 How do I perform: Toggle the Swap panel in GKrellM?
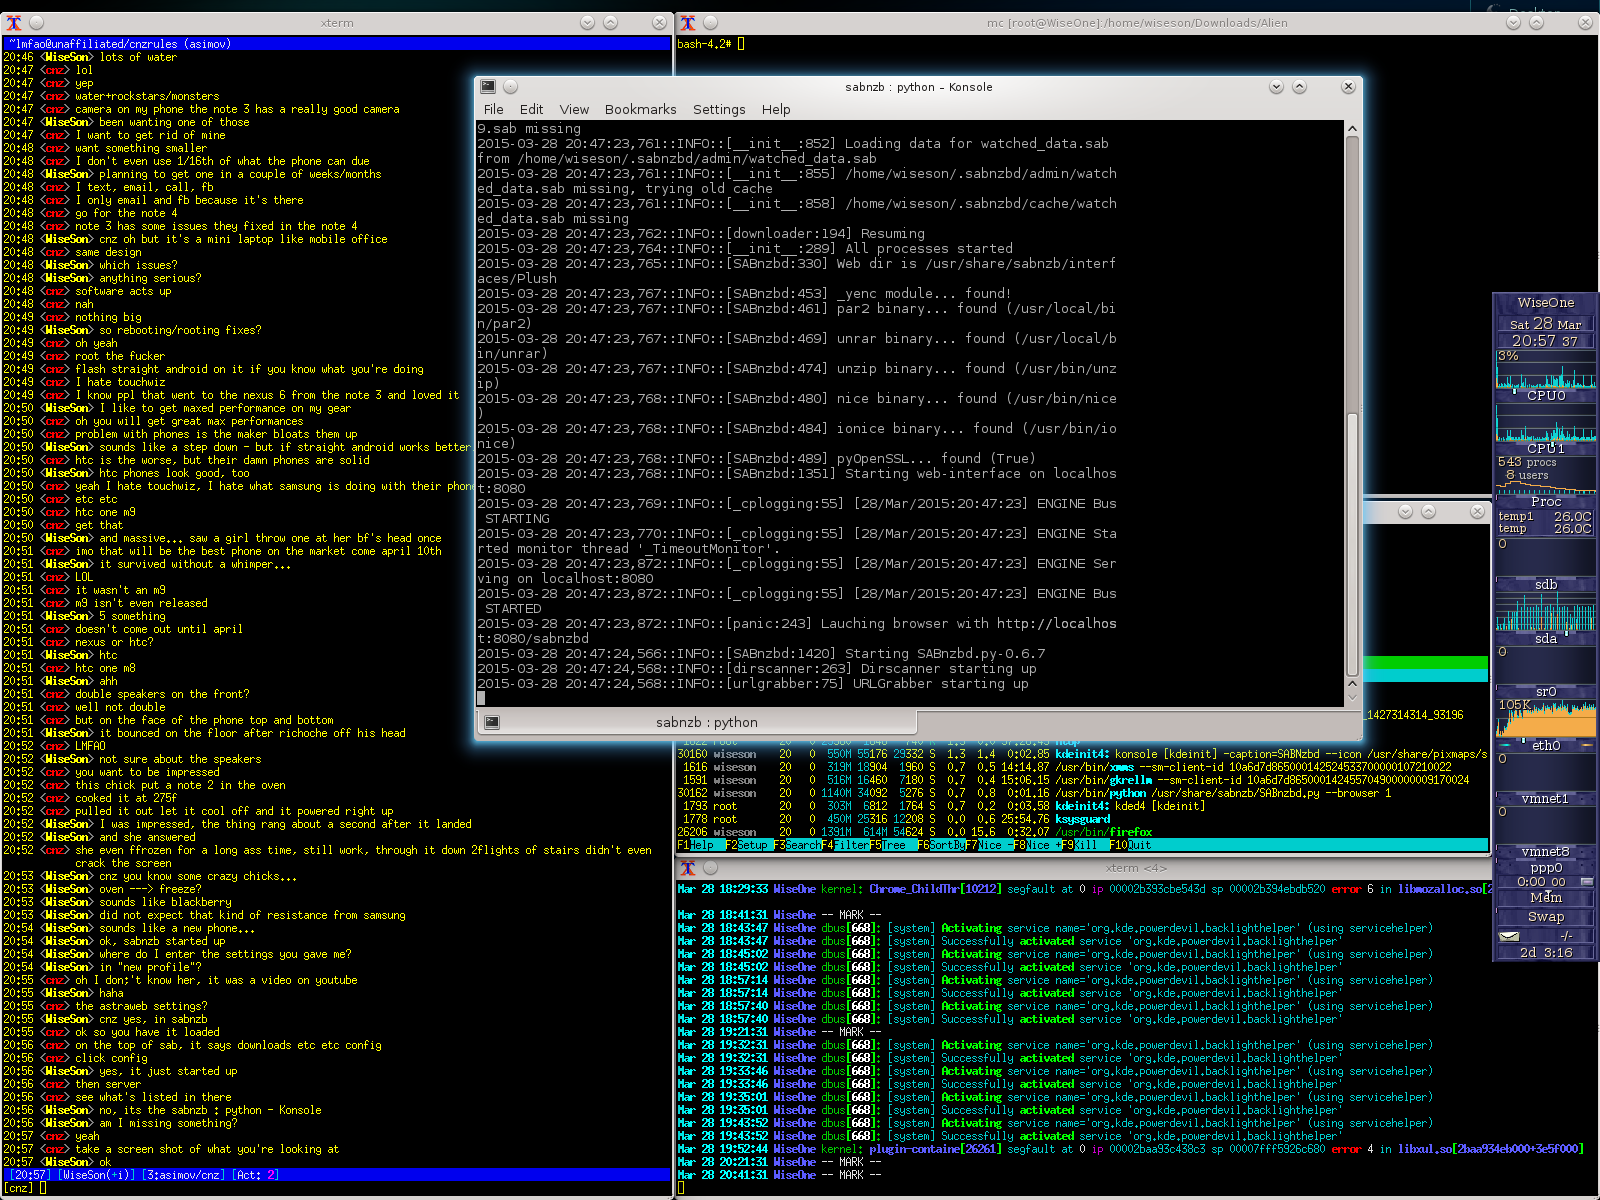(x=1546, y=917)
